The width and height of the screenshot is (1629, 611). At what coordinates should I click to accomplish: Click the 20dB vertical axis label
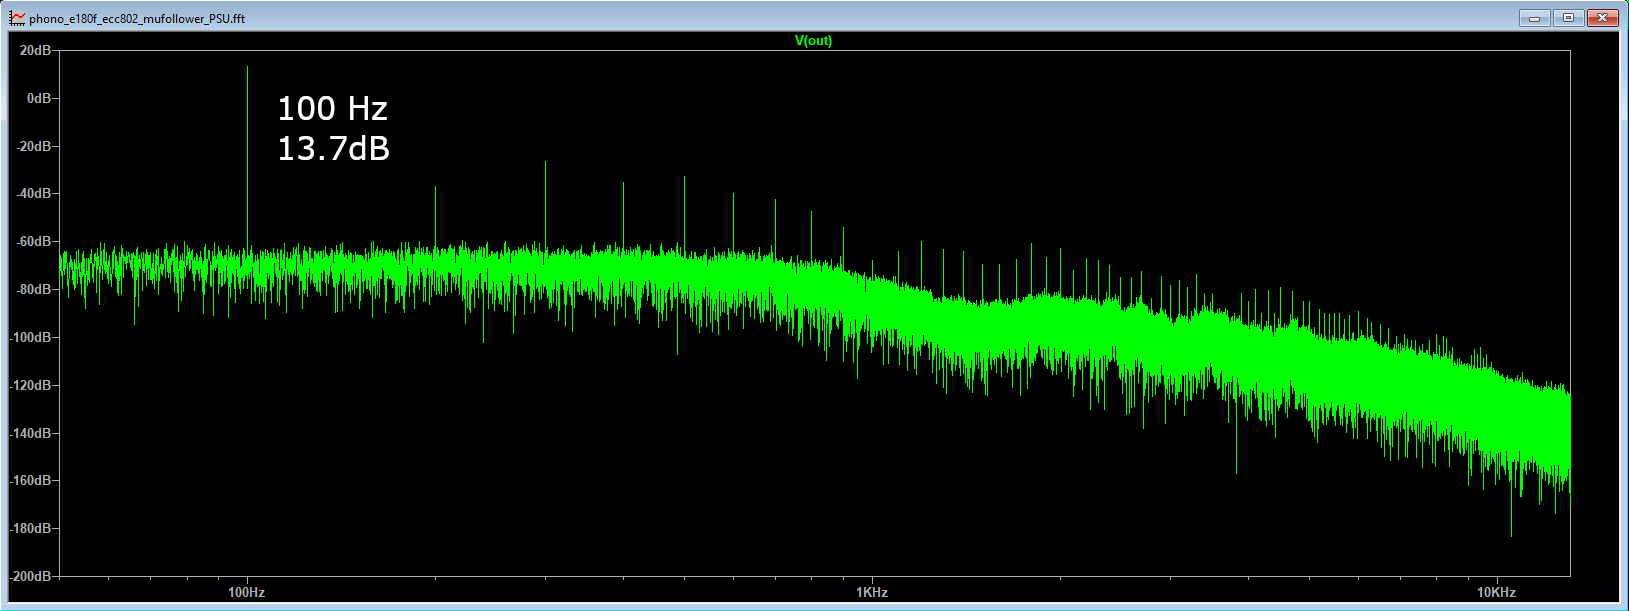click(35, 50)
